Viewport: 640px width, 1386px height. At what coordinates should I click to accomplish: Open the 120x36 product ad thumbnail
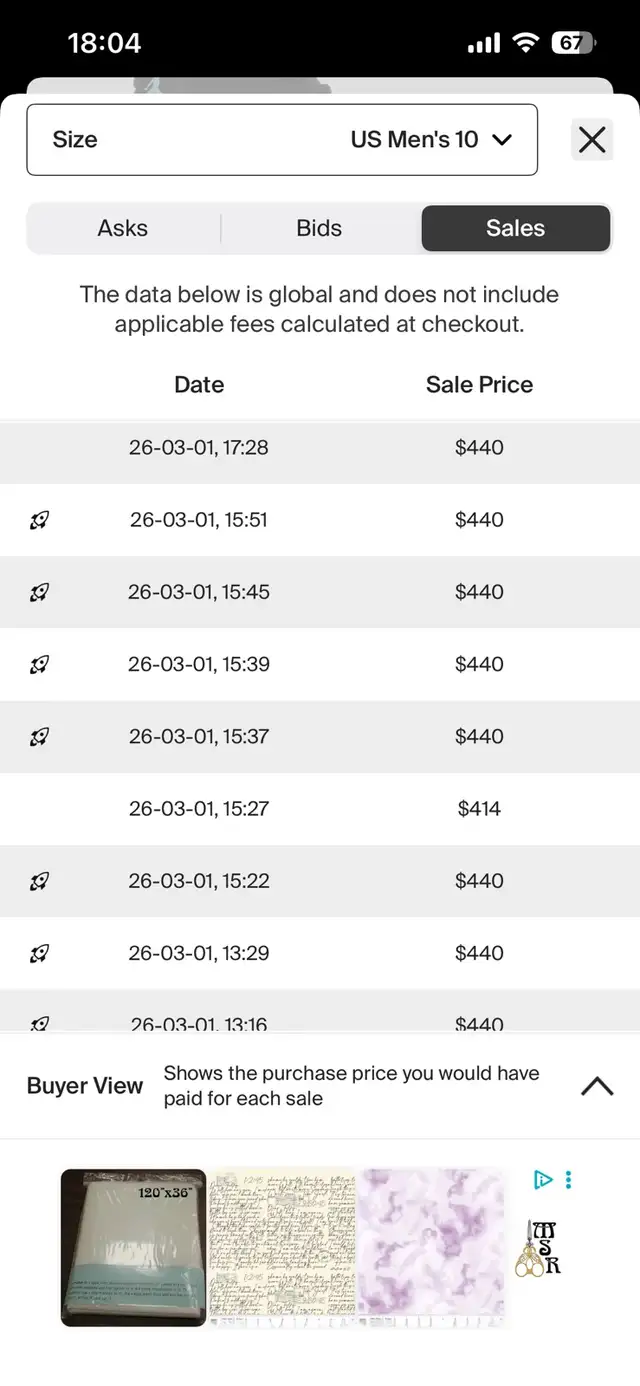133,1247
